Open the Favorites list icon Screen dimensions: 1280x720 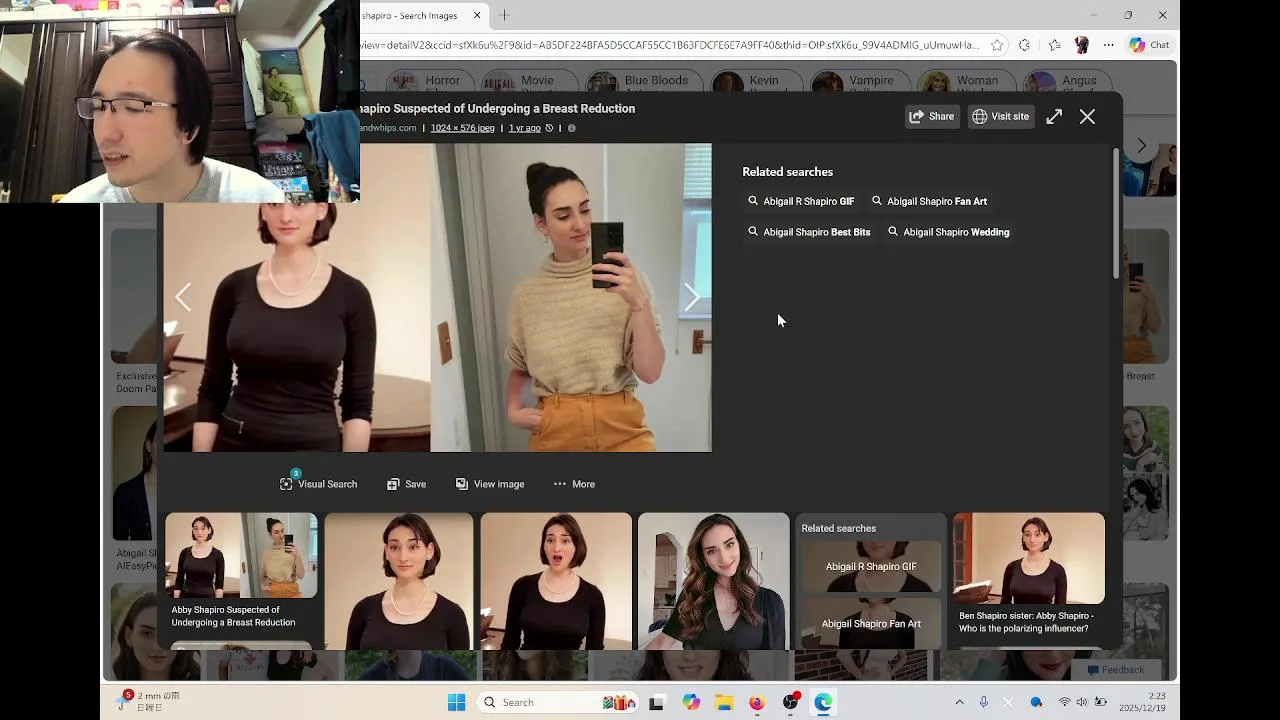pyautogui.click(x=1054, y=45)
